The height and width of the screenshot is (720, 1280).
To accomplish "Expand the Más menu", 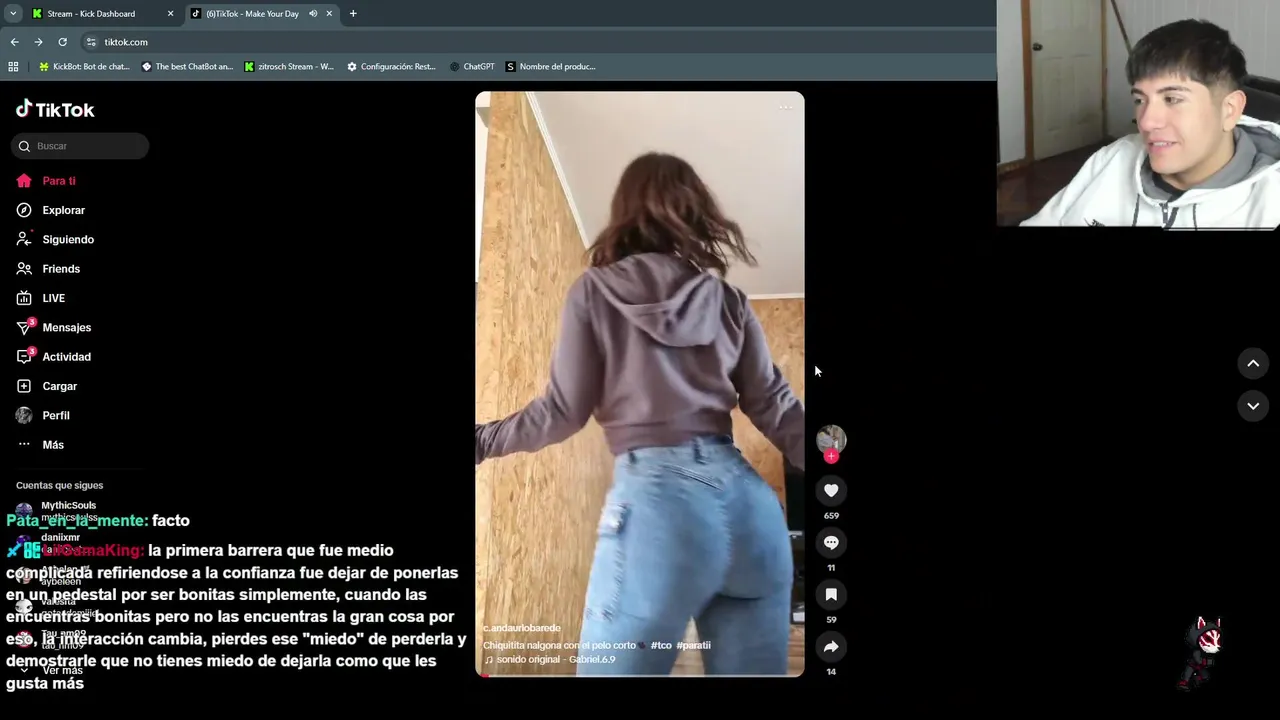I will pyautogui.click(x=40, y=445).
